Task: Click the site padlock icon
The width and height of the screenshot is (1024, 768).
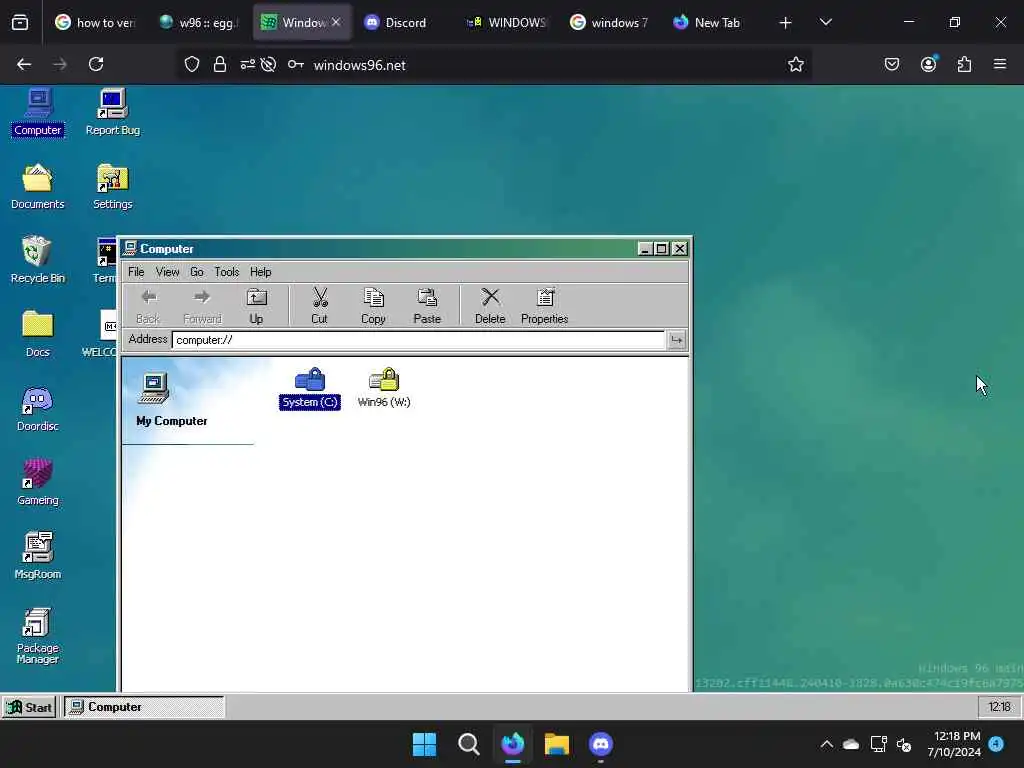Action: pos(220,65)
